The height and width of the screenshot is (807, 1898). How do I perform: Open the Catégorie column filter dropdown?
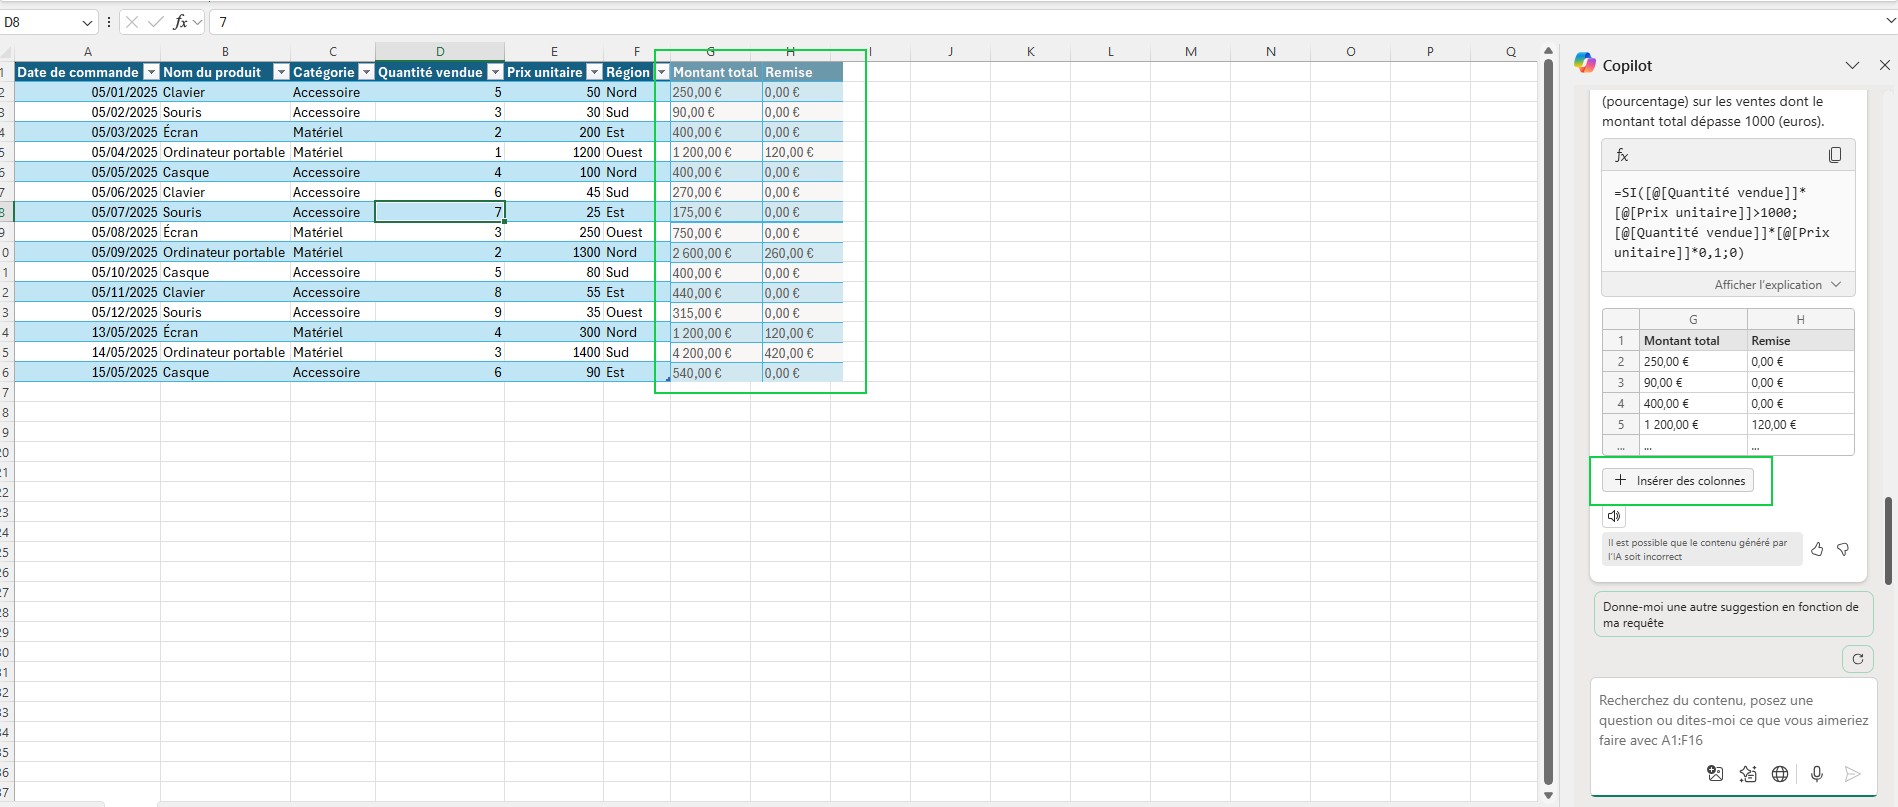pyautogui.click(x=366, y=72)
